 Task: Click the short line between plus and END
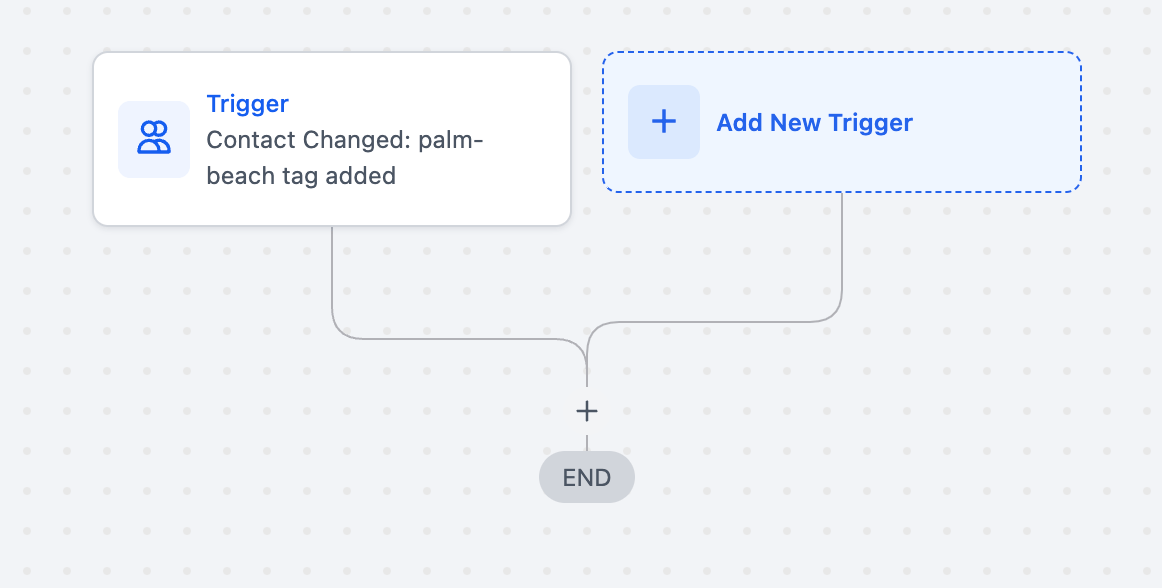tap(587, 441)
